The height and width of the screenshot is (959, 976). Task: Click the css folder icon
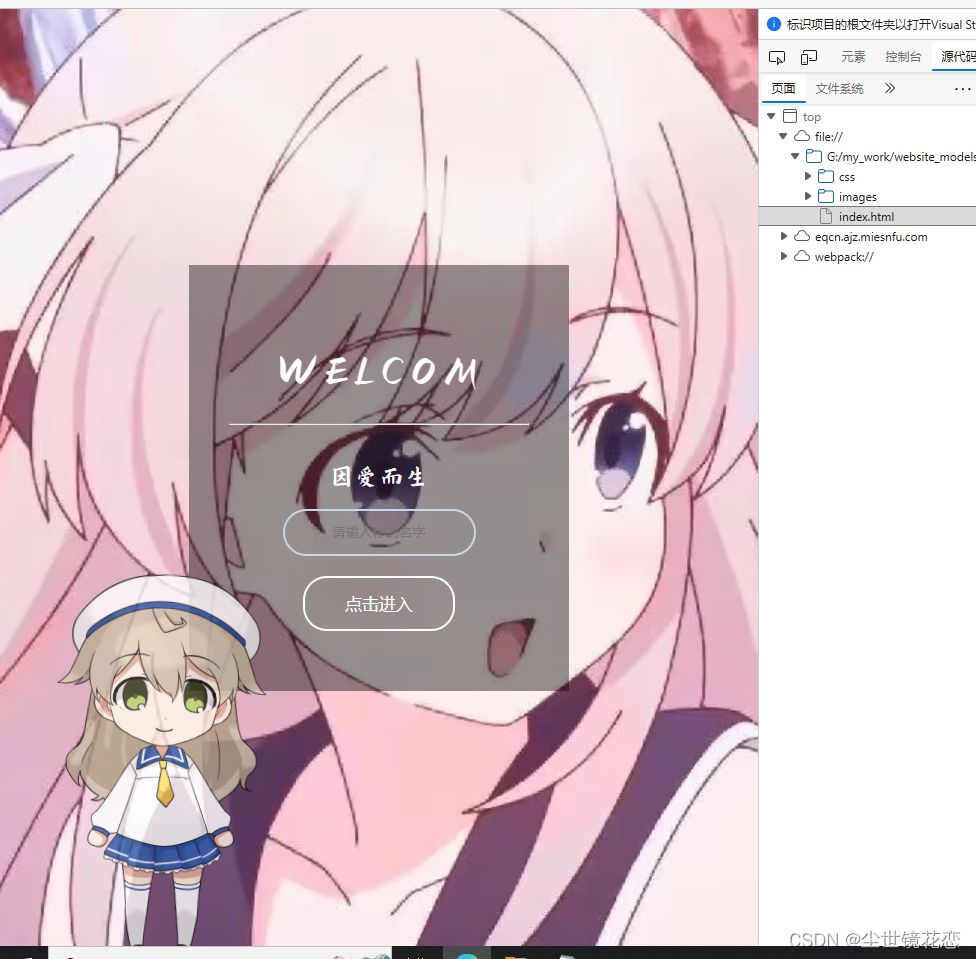click(x=826, y=176)
